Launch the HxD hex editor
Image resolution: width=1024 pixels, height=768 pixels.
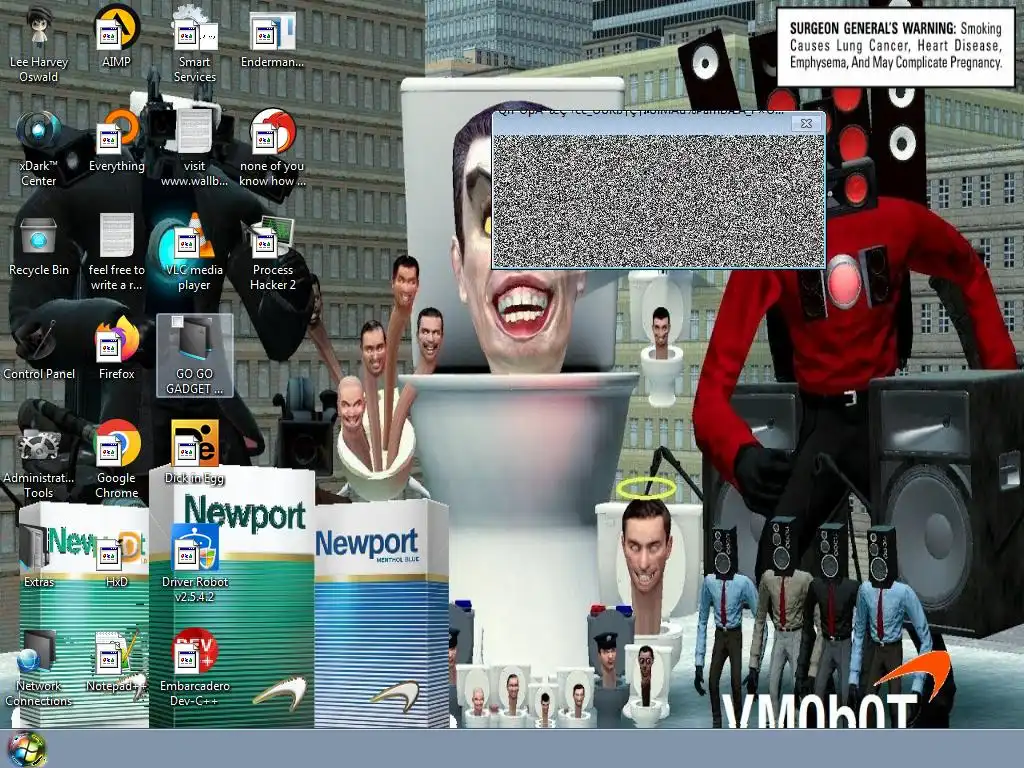pos(116,558)
